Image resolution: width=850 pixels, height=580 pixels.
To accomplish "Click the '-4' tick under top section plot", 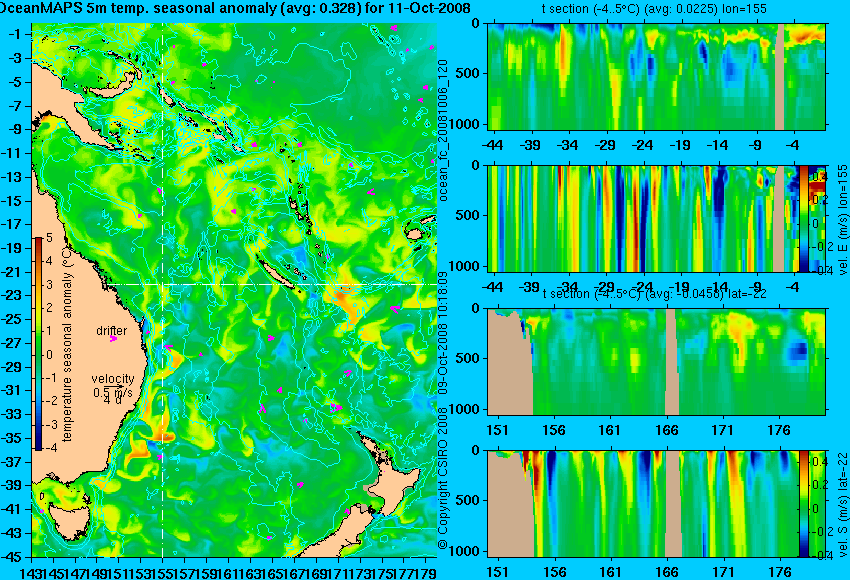I will pos(793,145).
